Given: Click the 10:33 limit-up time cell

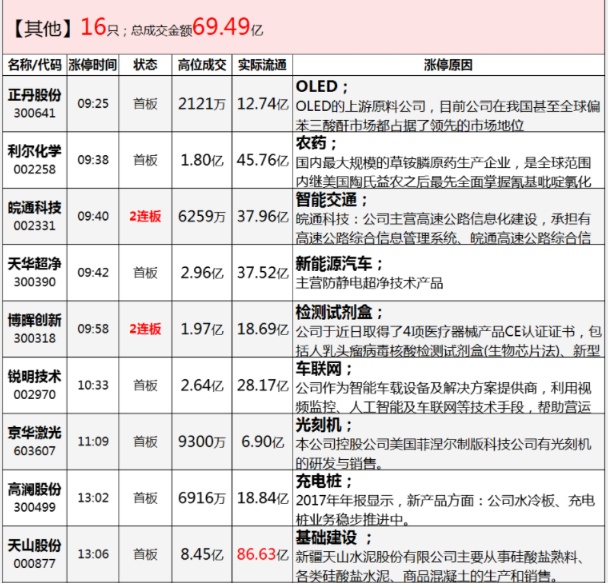Looking at the screenshot, I should [93, 385].
